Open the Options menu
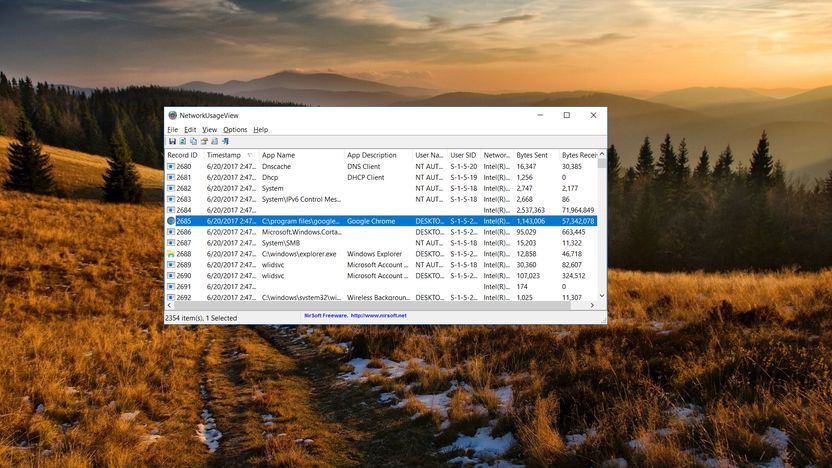 coord(235,129)
